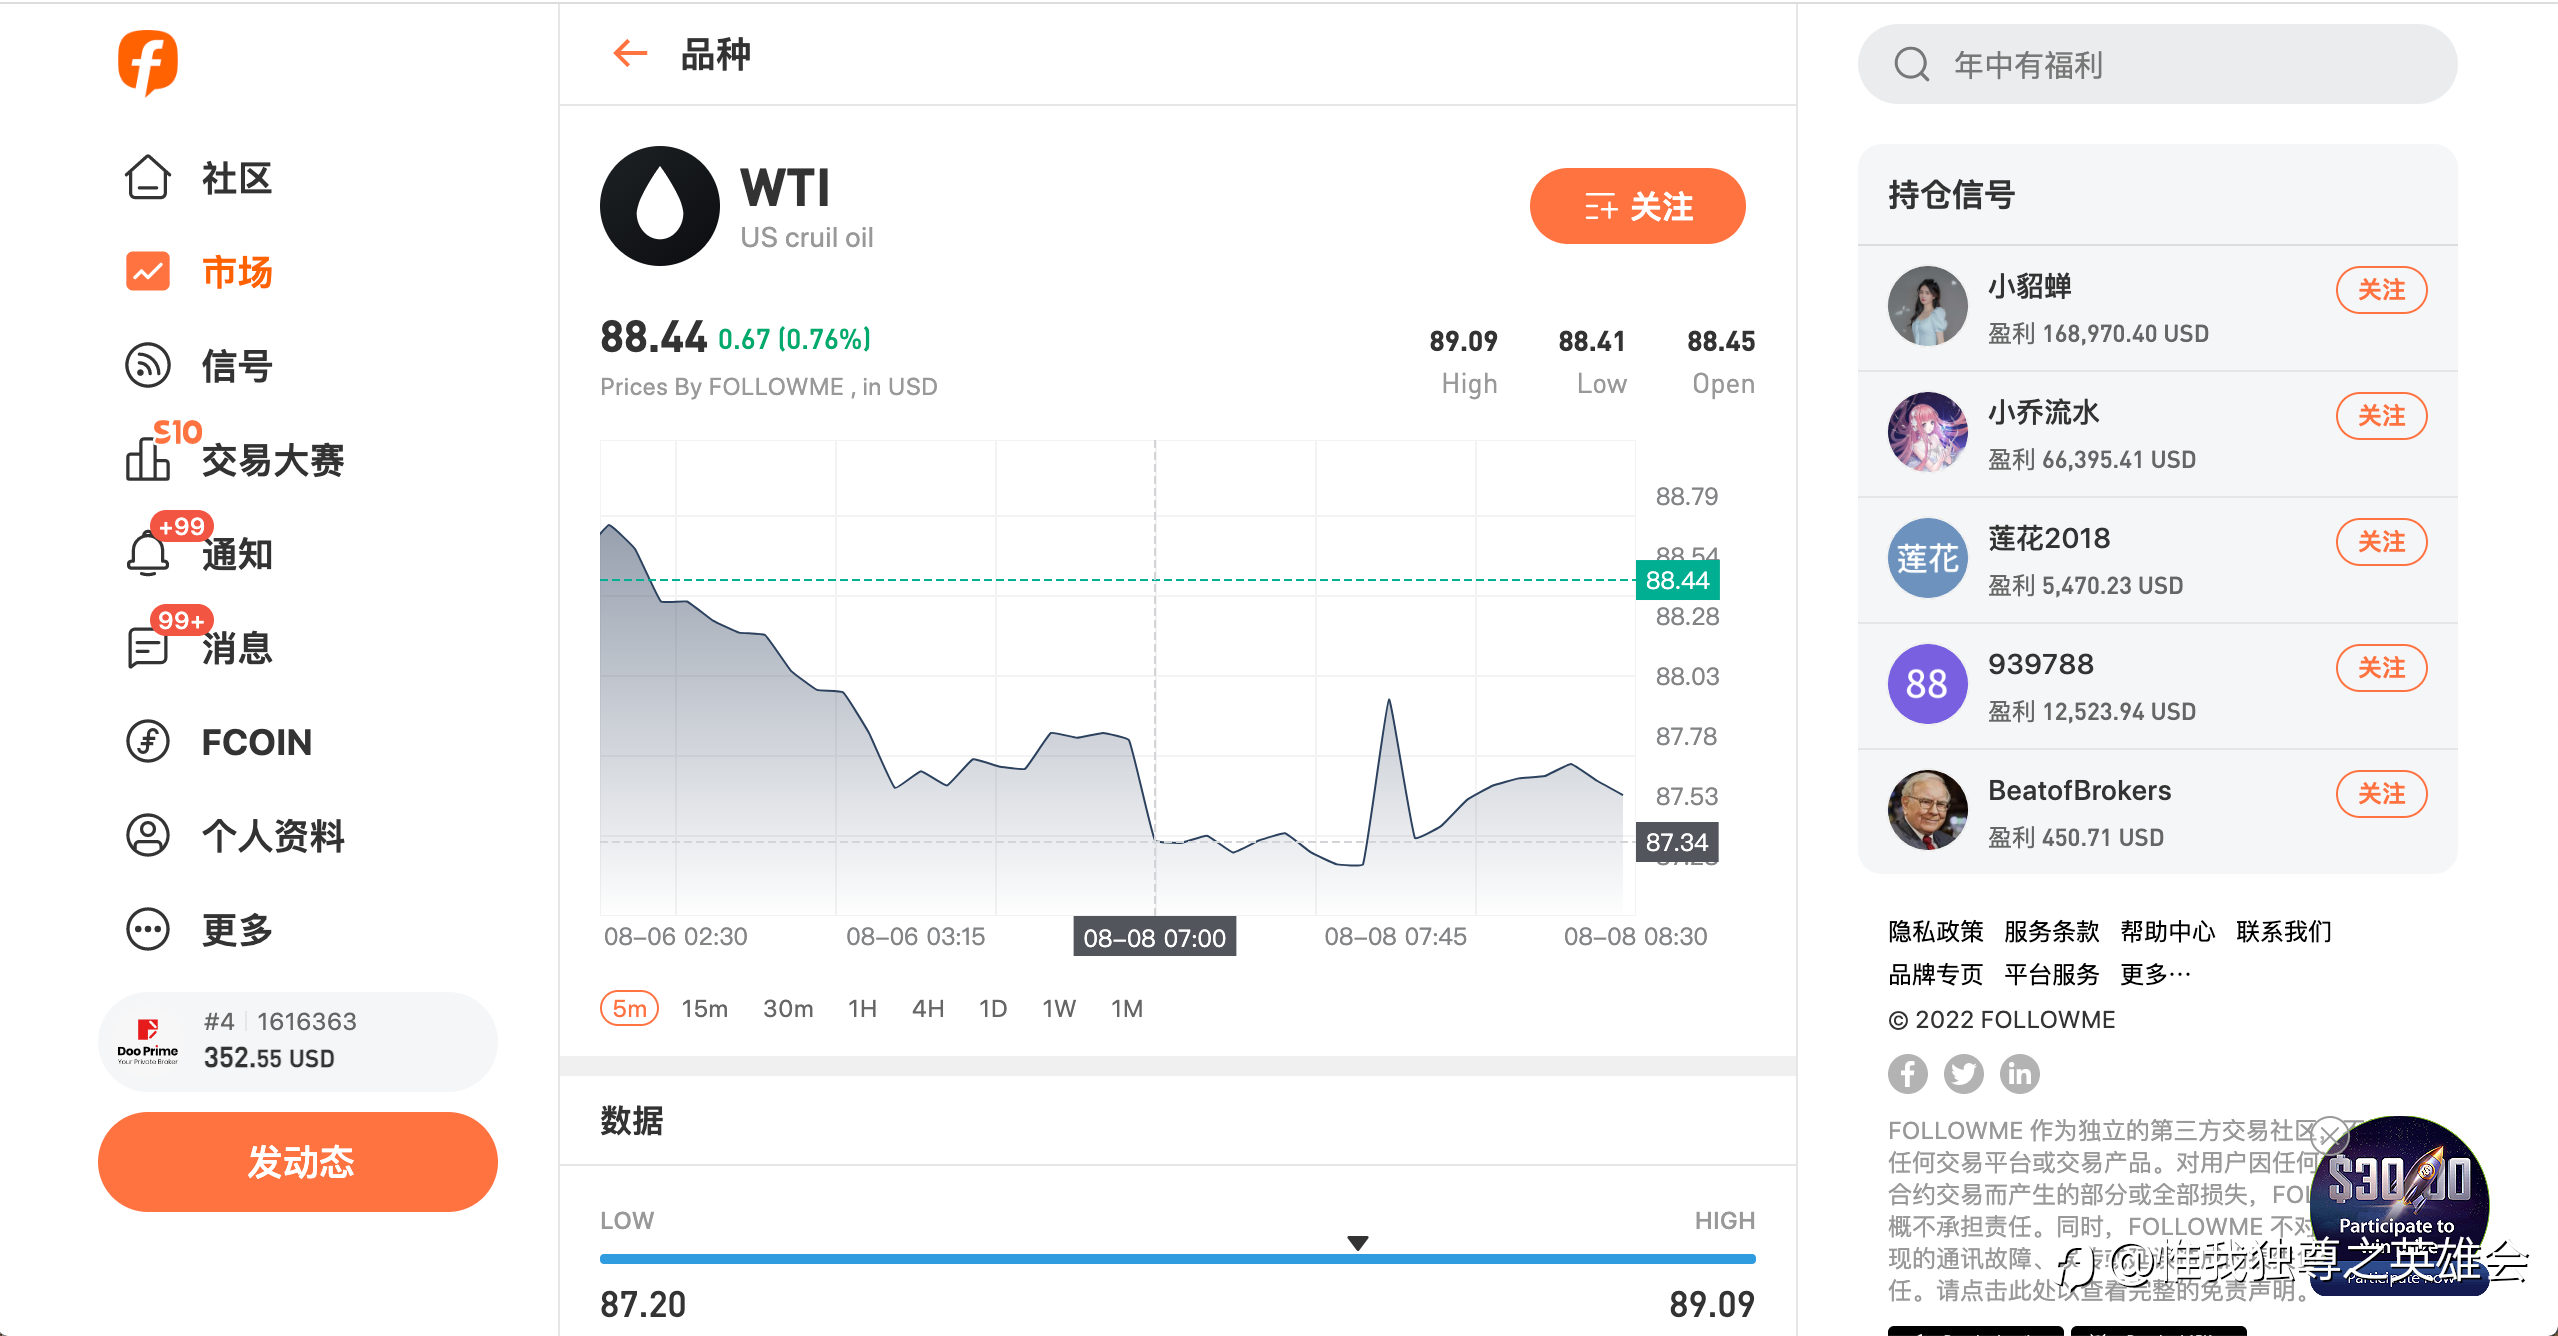Click the 88.44 current price label

pos(1677,580)
